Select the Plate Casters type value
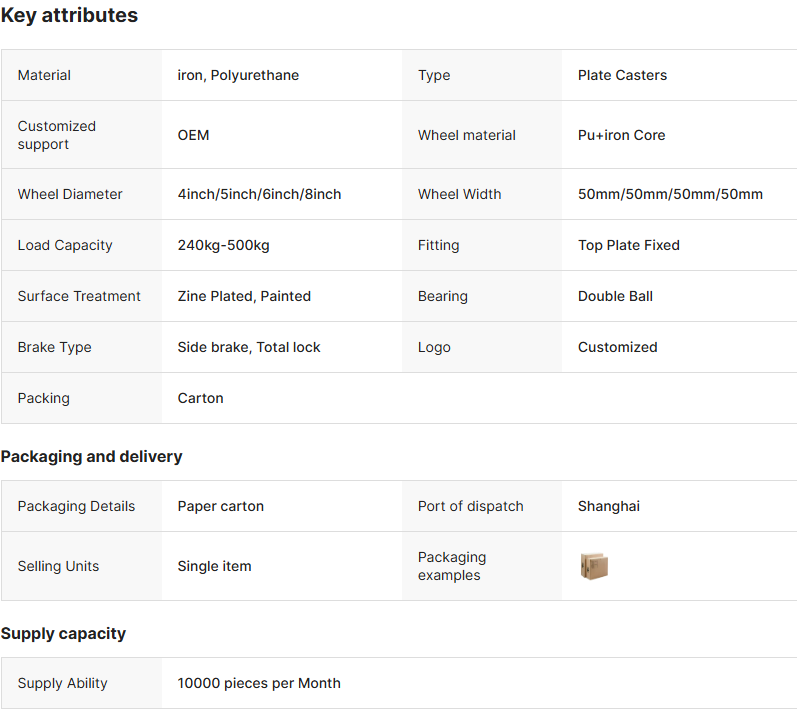This screenshot has height=726, width=797. [x=622, y=76]
